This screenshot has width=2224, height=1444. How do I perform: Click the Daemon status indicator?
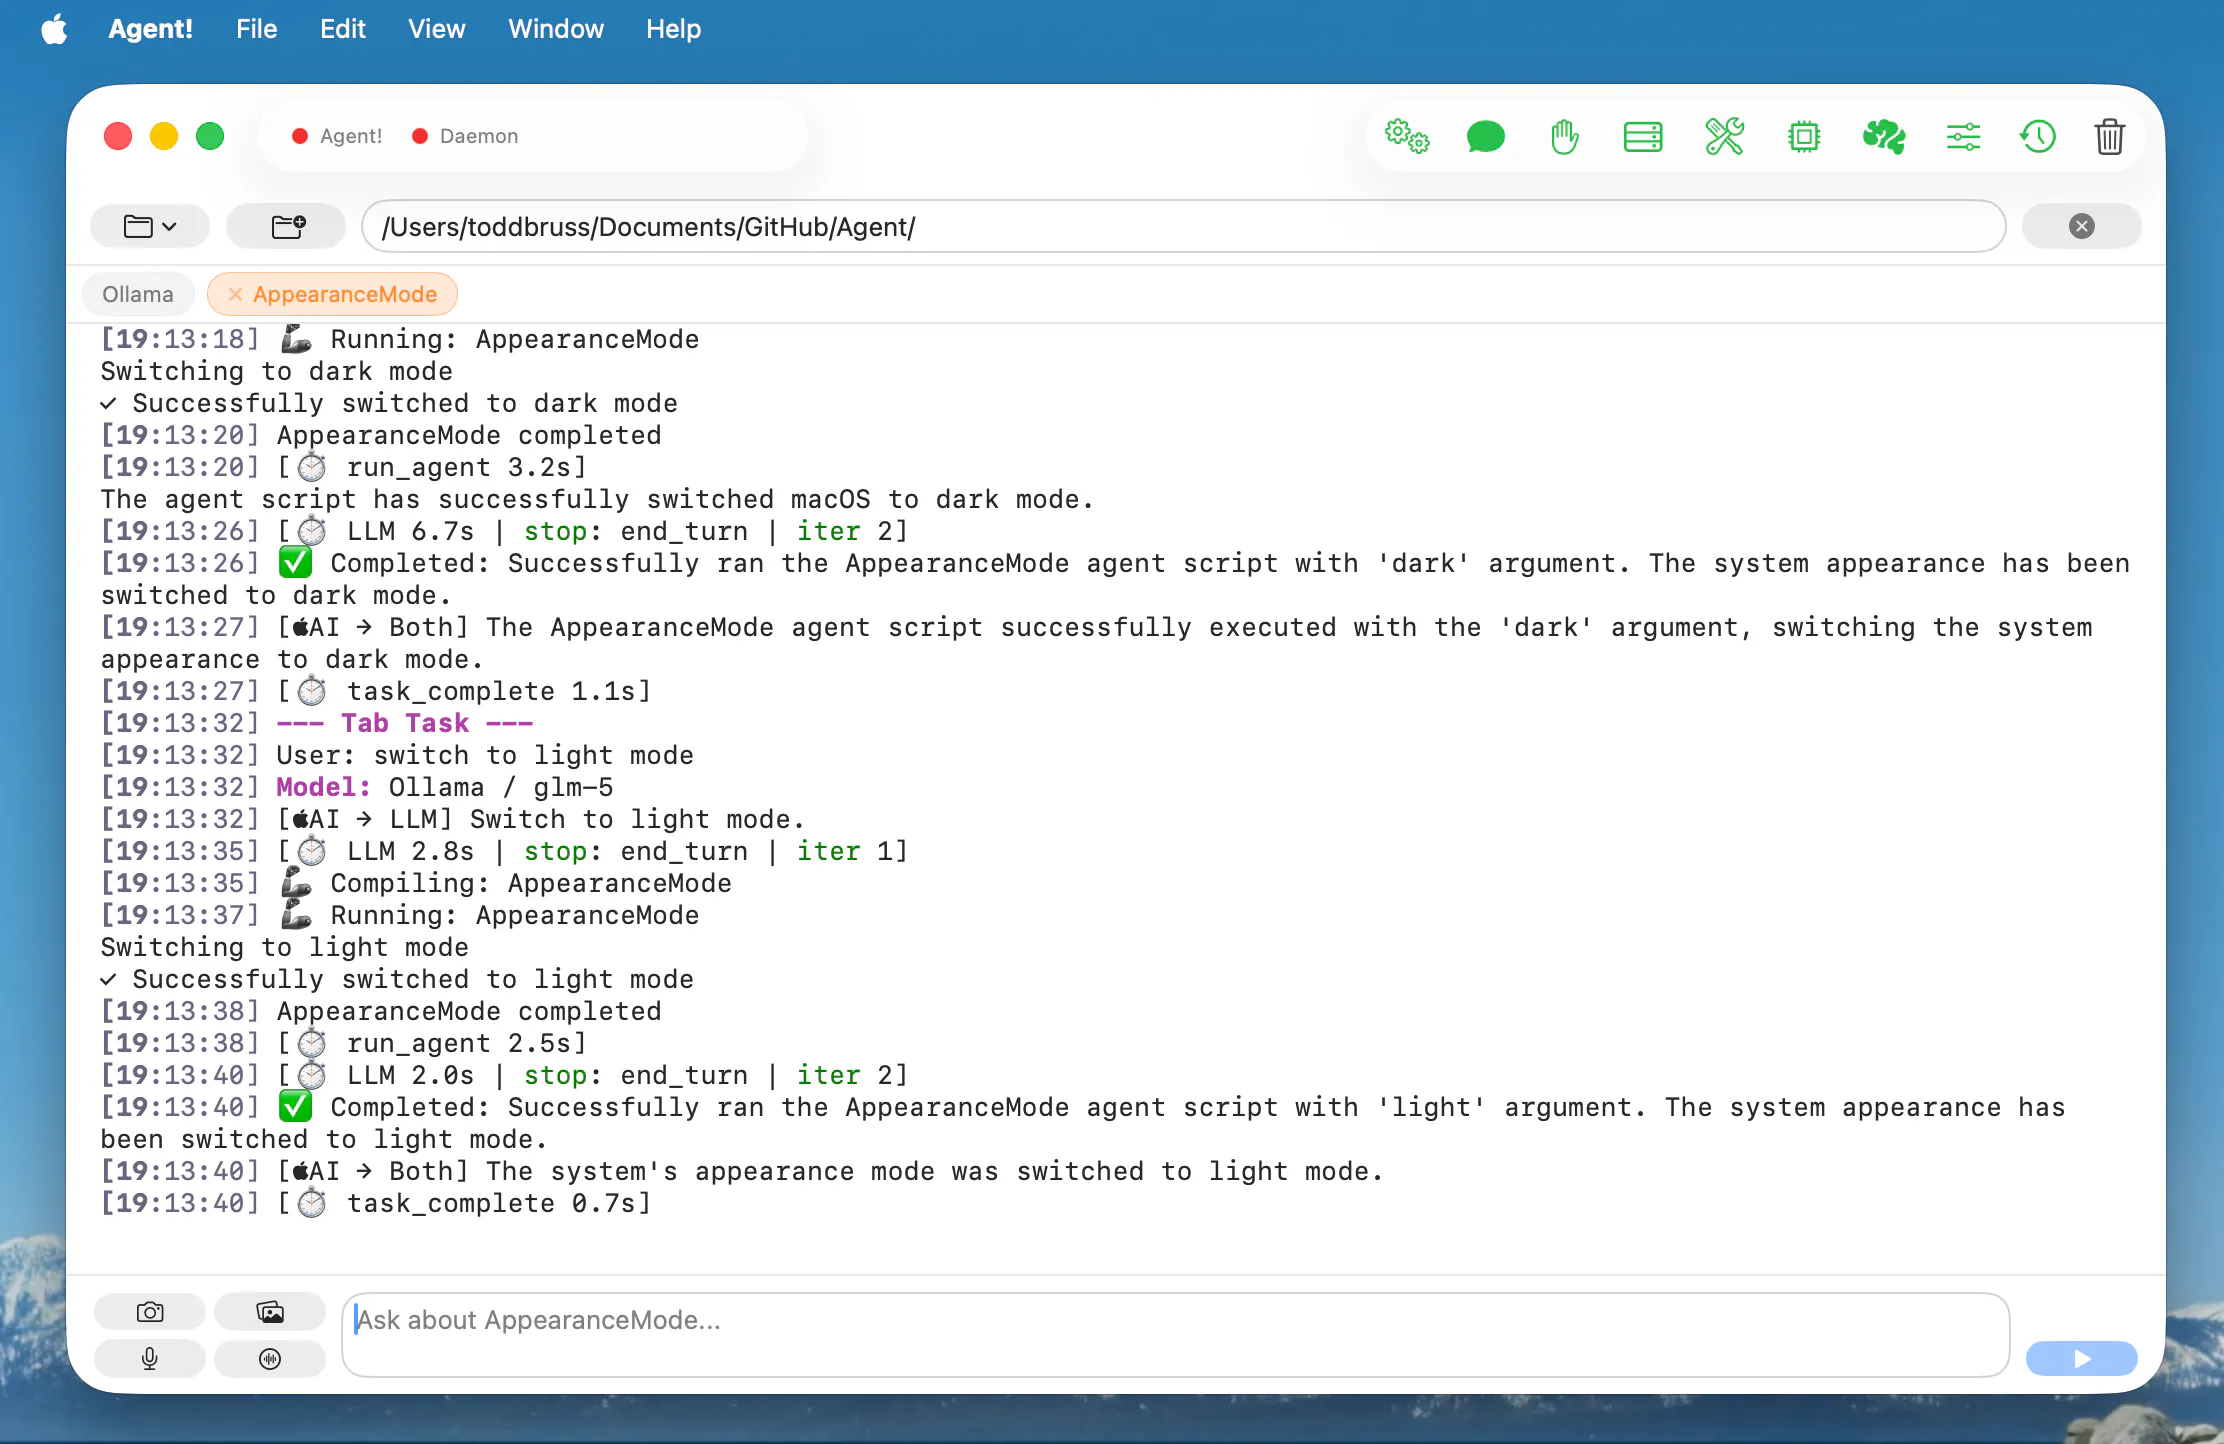[465, 136]
